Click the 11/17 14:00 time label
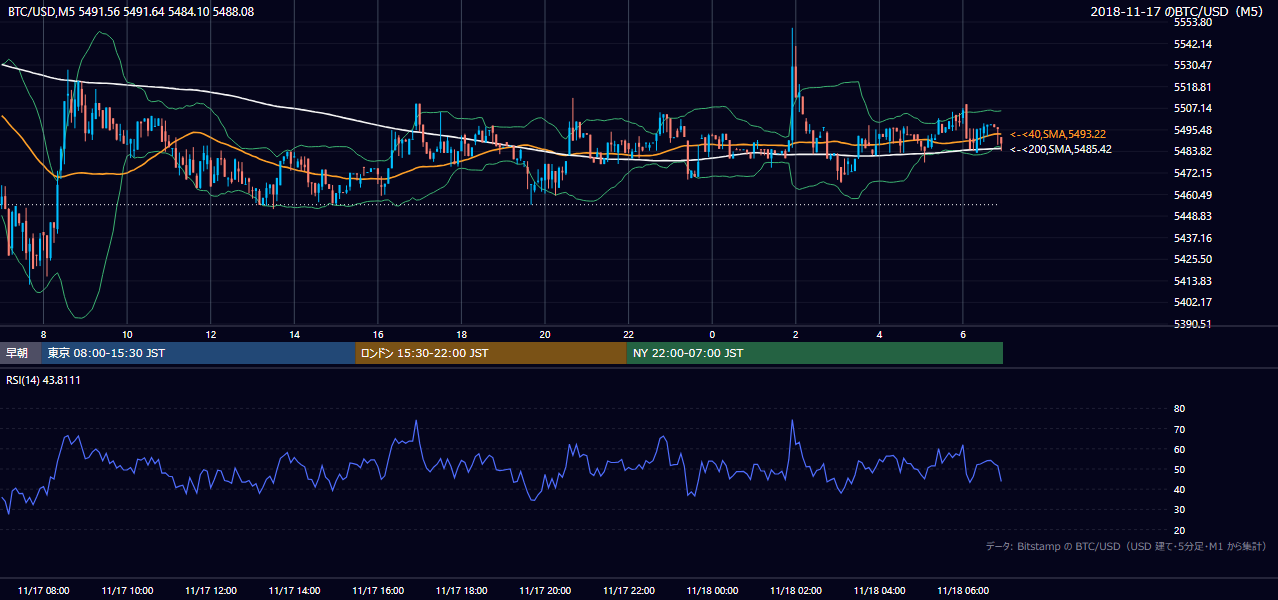Image resolution: width=1278 pixels, height=600 pixels. click(294, 590)
